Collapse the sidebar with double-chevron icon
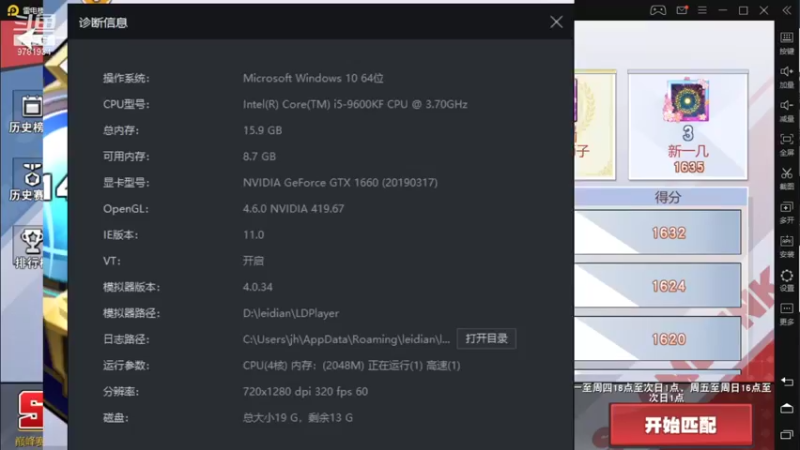 (786, 10)
